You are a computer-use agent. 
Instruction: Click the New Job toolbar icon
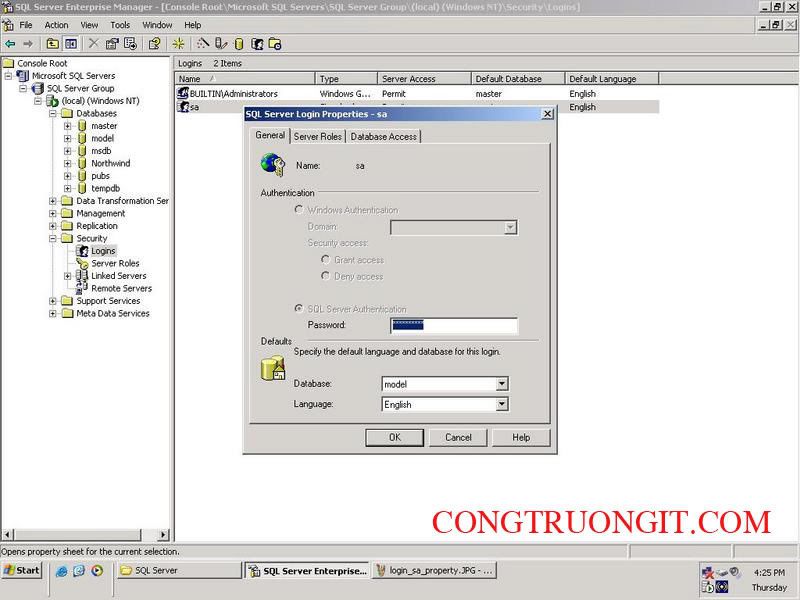click(275, 44)
